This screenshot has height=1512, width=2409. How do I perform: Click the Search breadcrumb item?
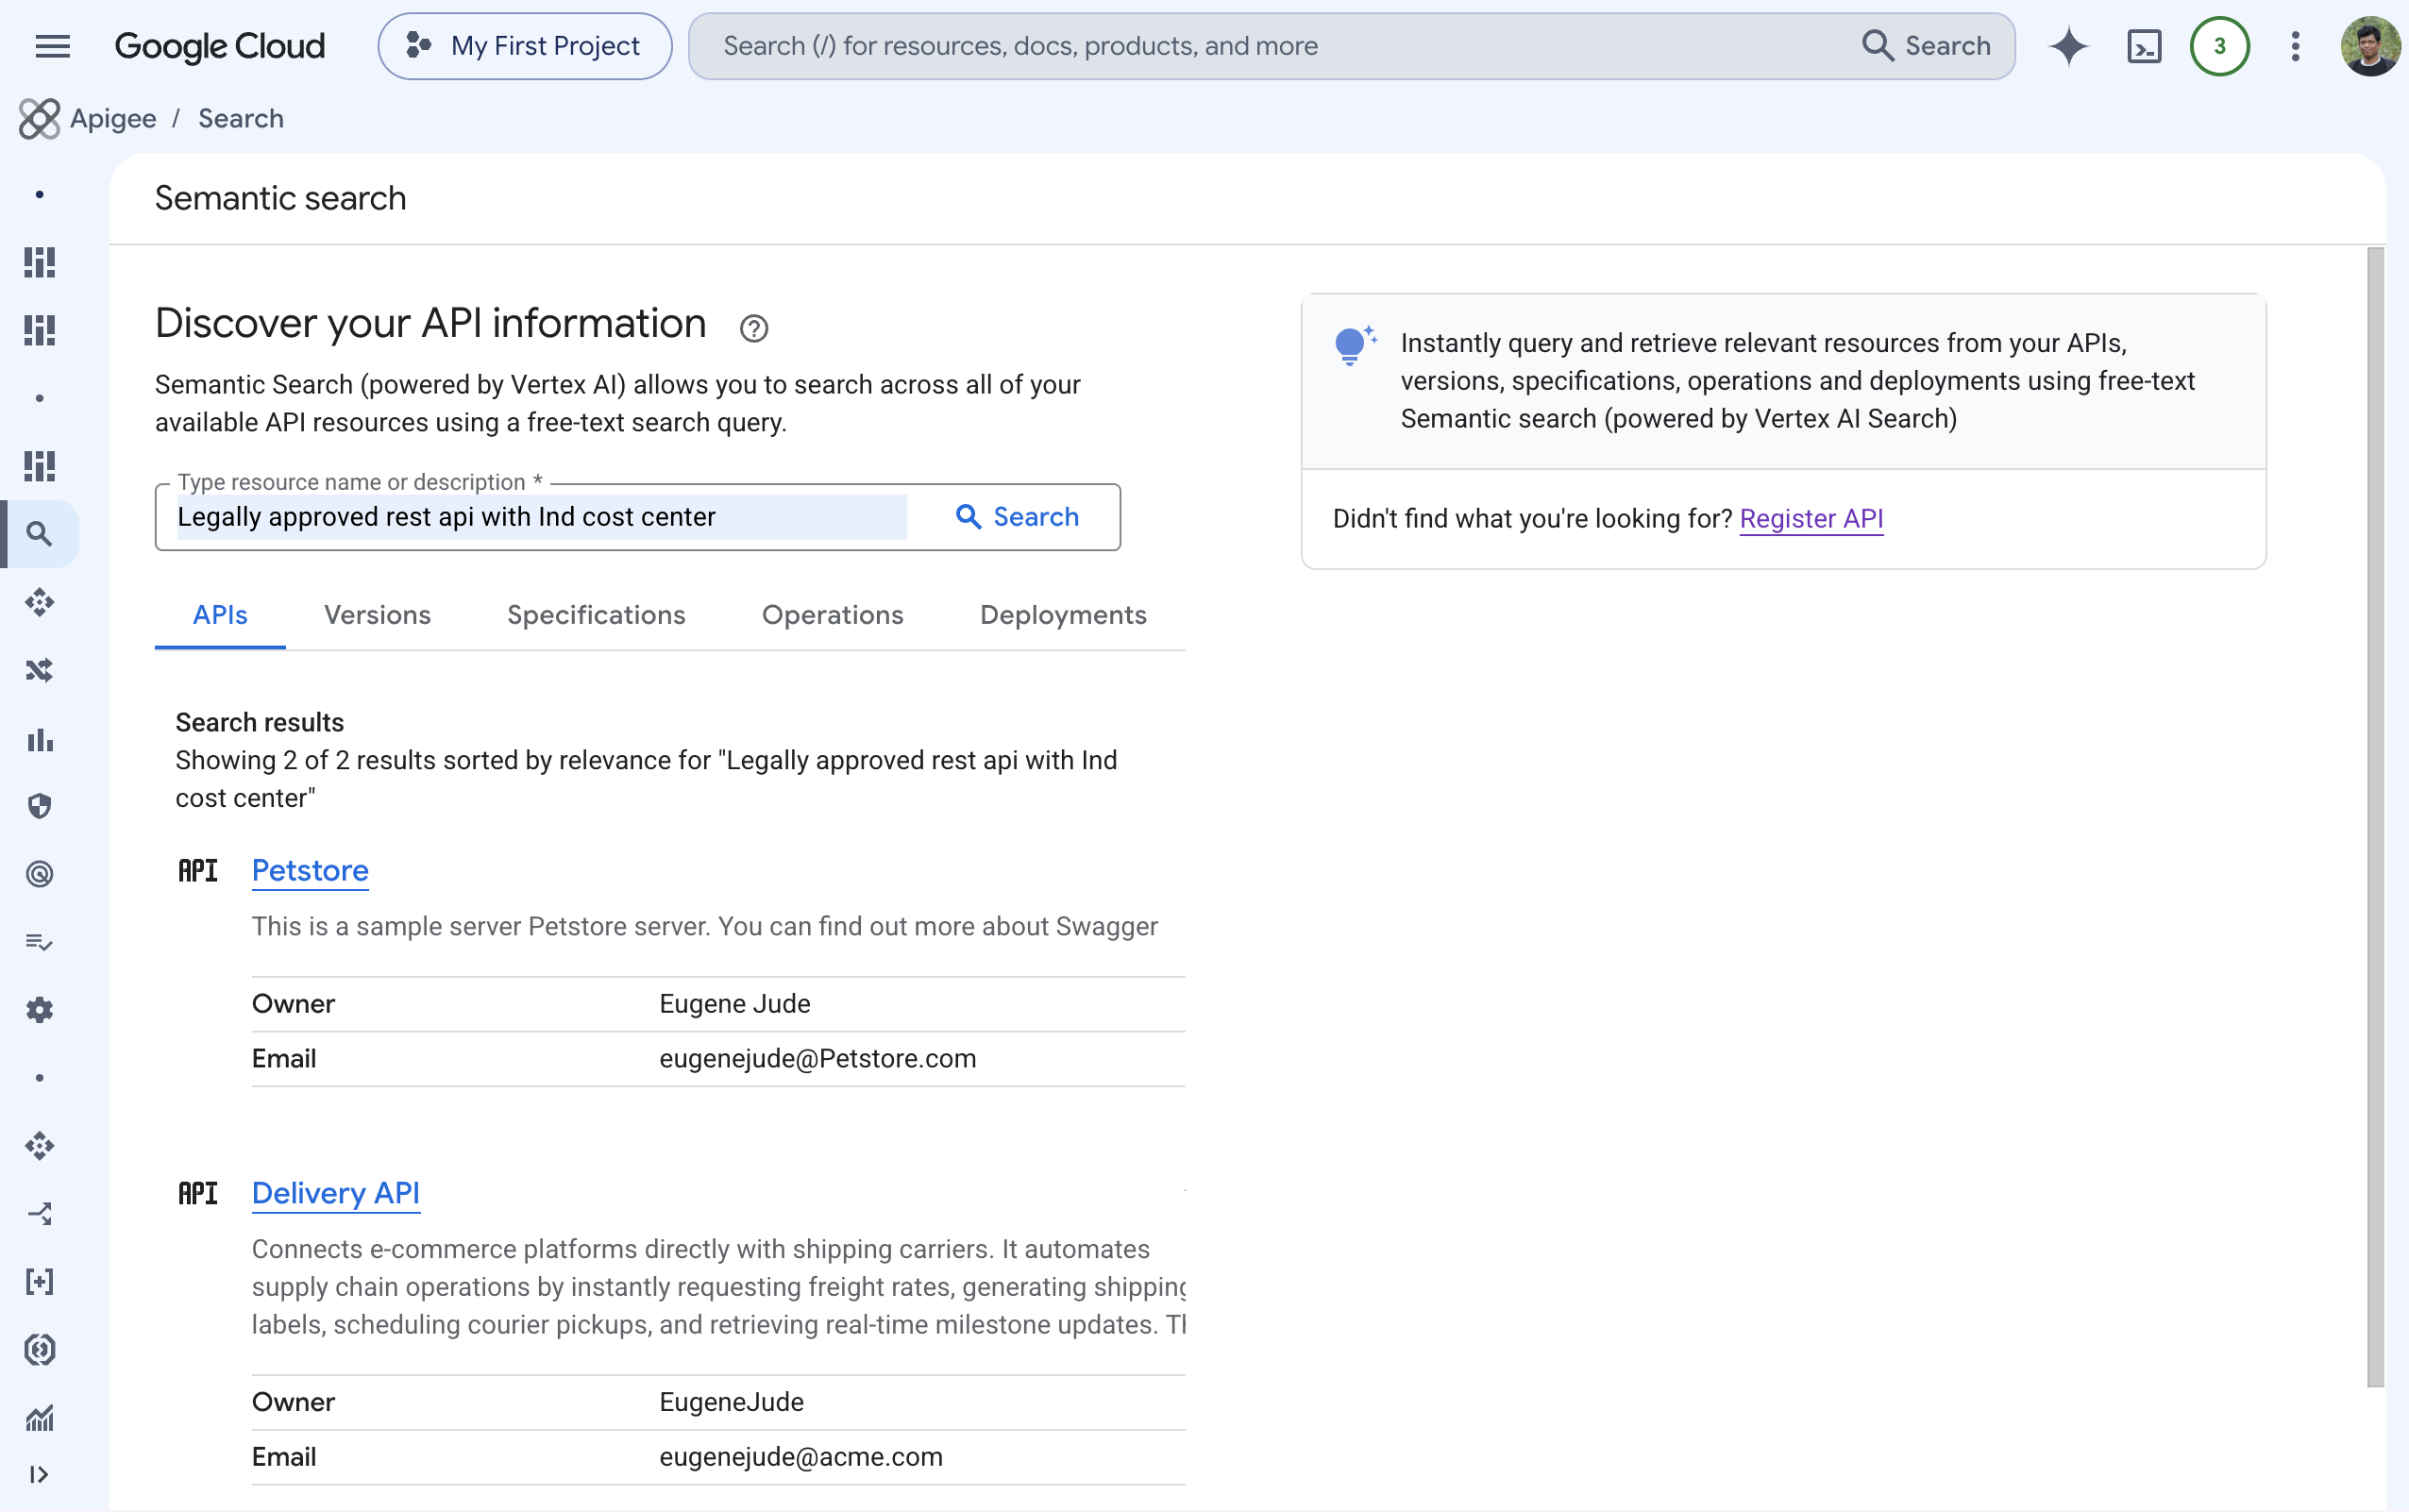coord(241,118)
